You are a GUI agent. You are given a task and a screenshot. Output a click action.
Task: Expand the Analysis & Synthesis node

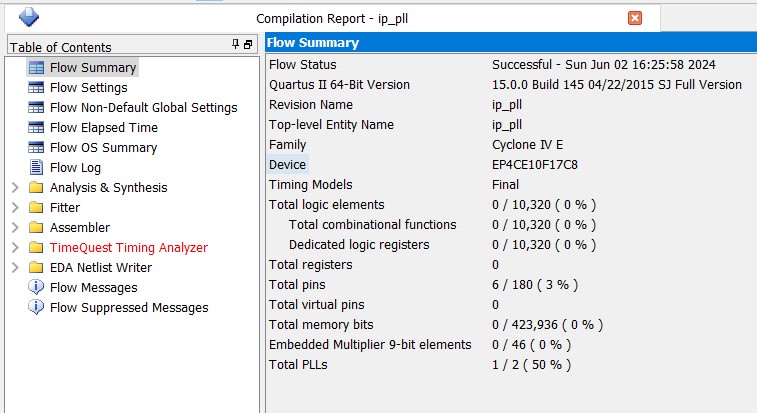(x=14, y=188)
